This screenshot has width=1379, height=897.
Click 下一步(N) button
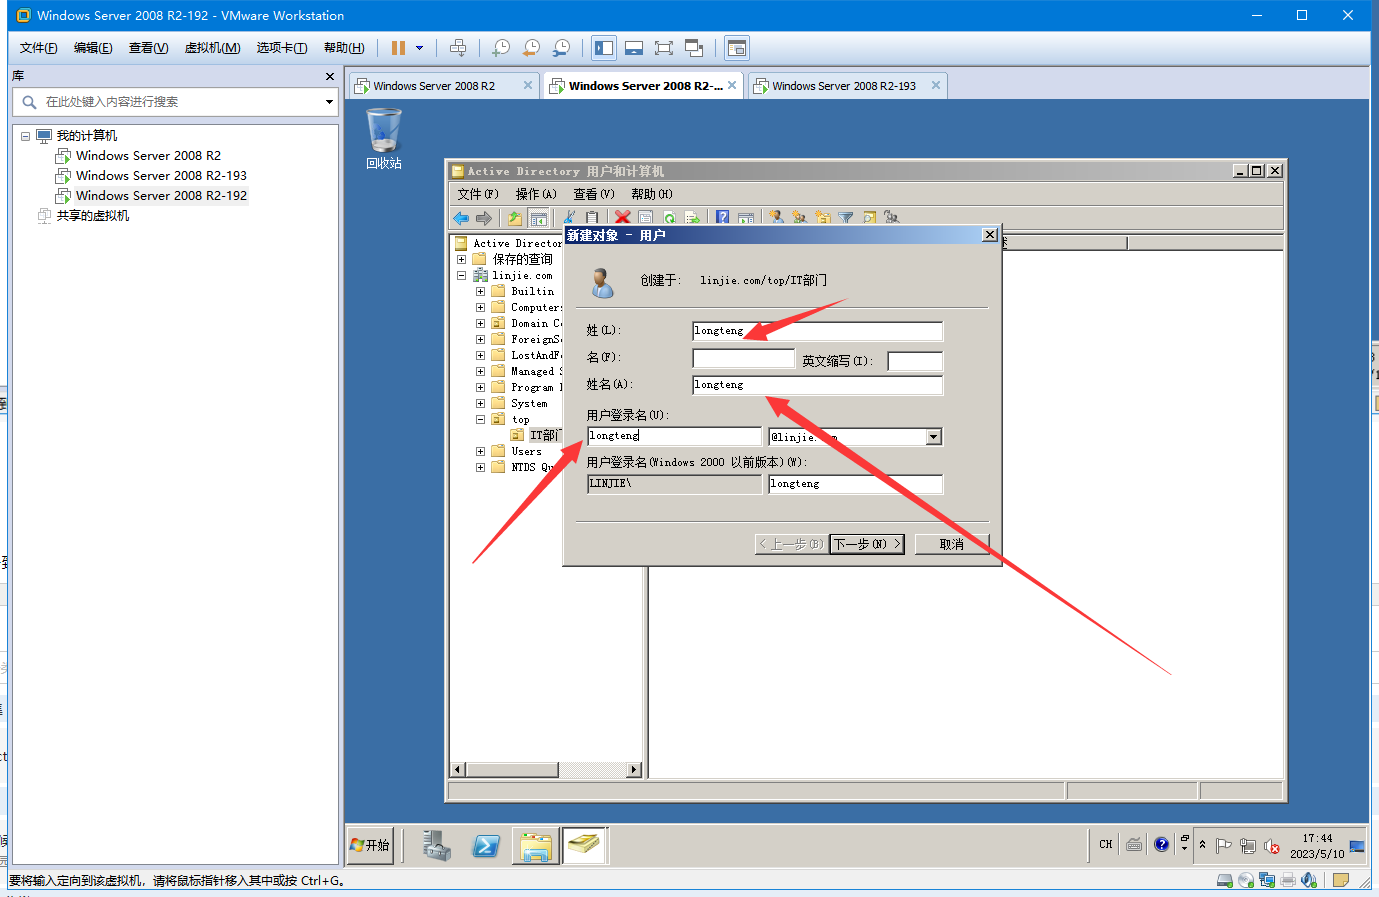coord(867,544)
